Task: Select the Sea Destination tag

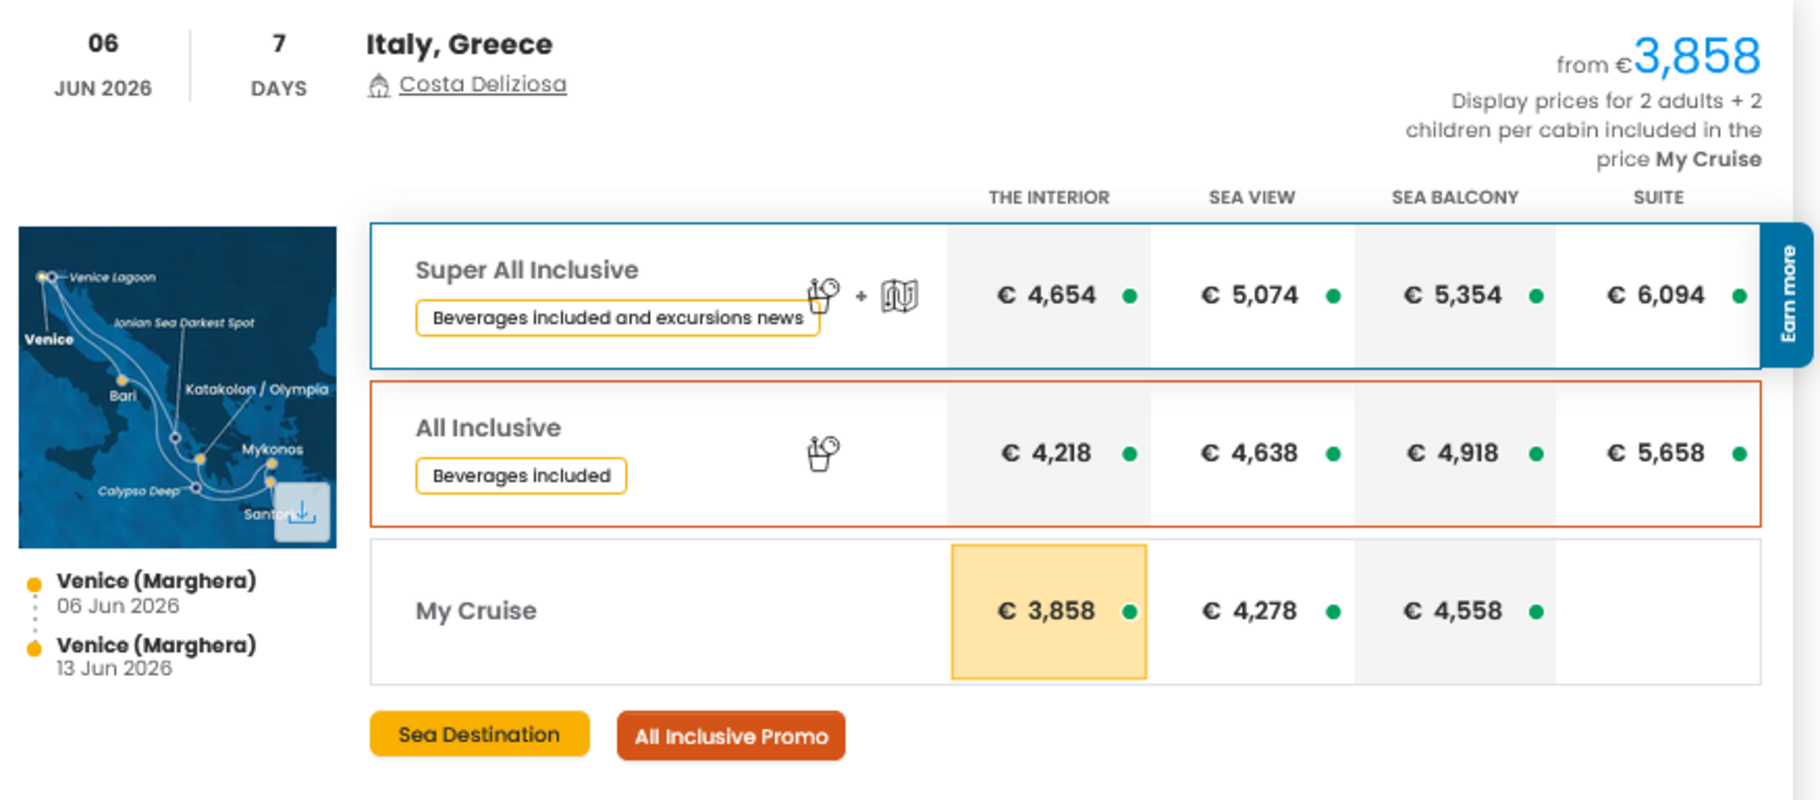Action: click(479, 735)
